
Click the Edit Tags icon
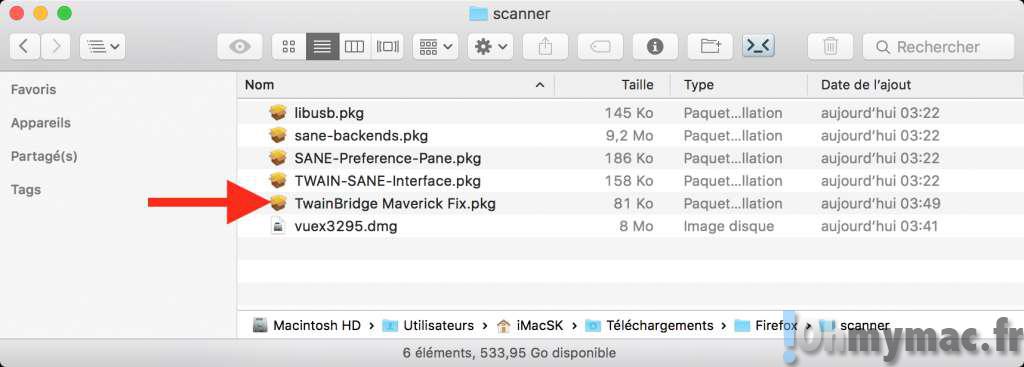tap(600, 46)
